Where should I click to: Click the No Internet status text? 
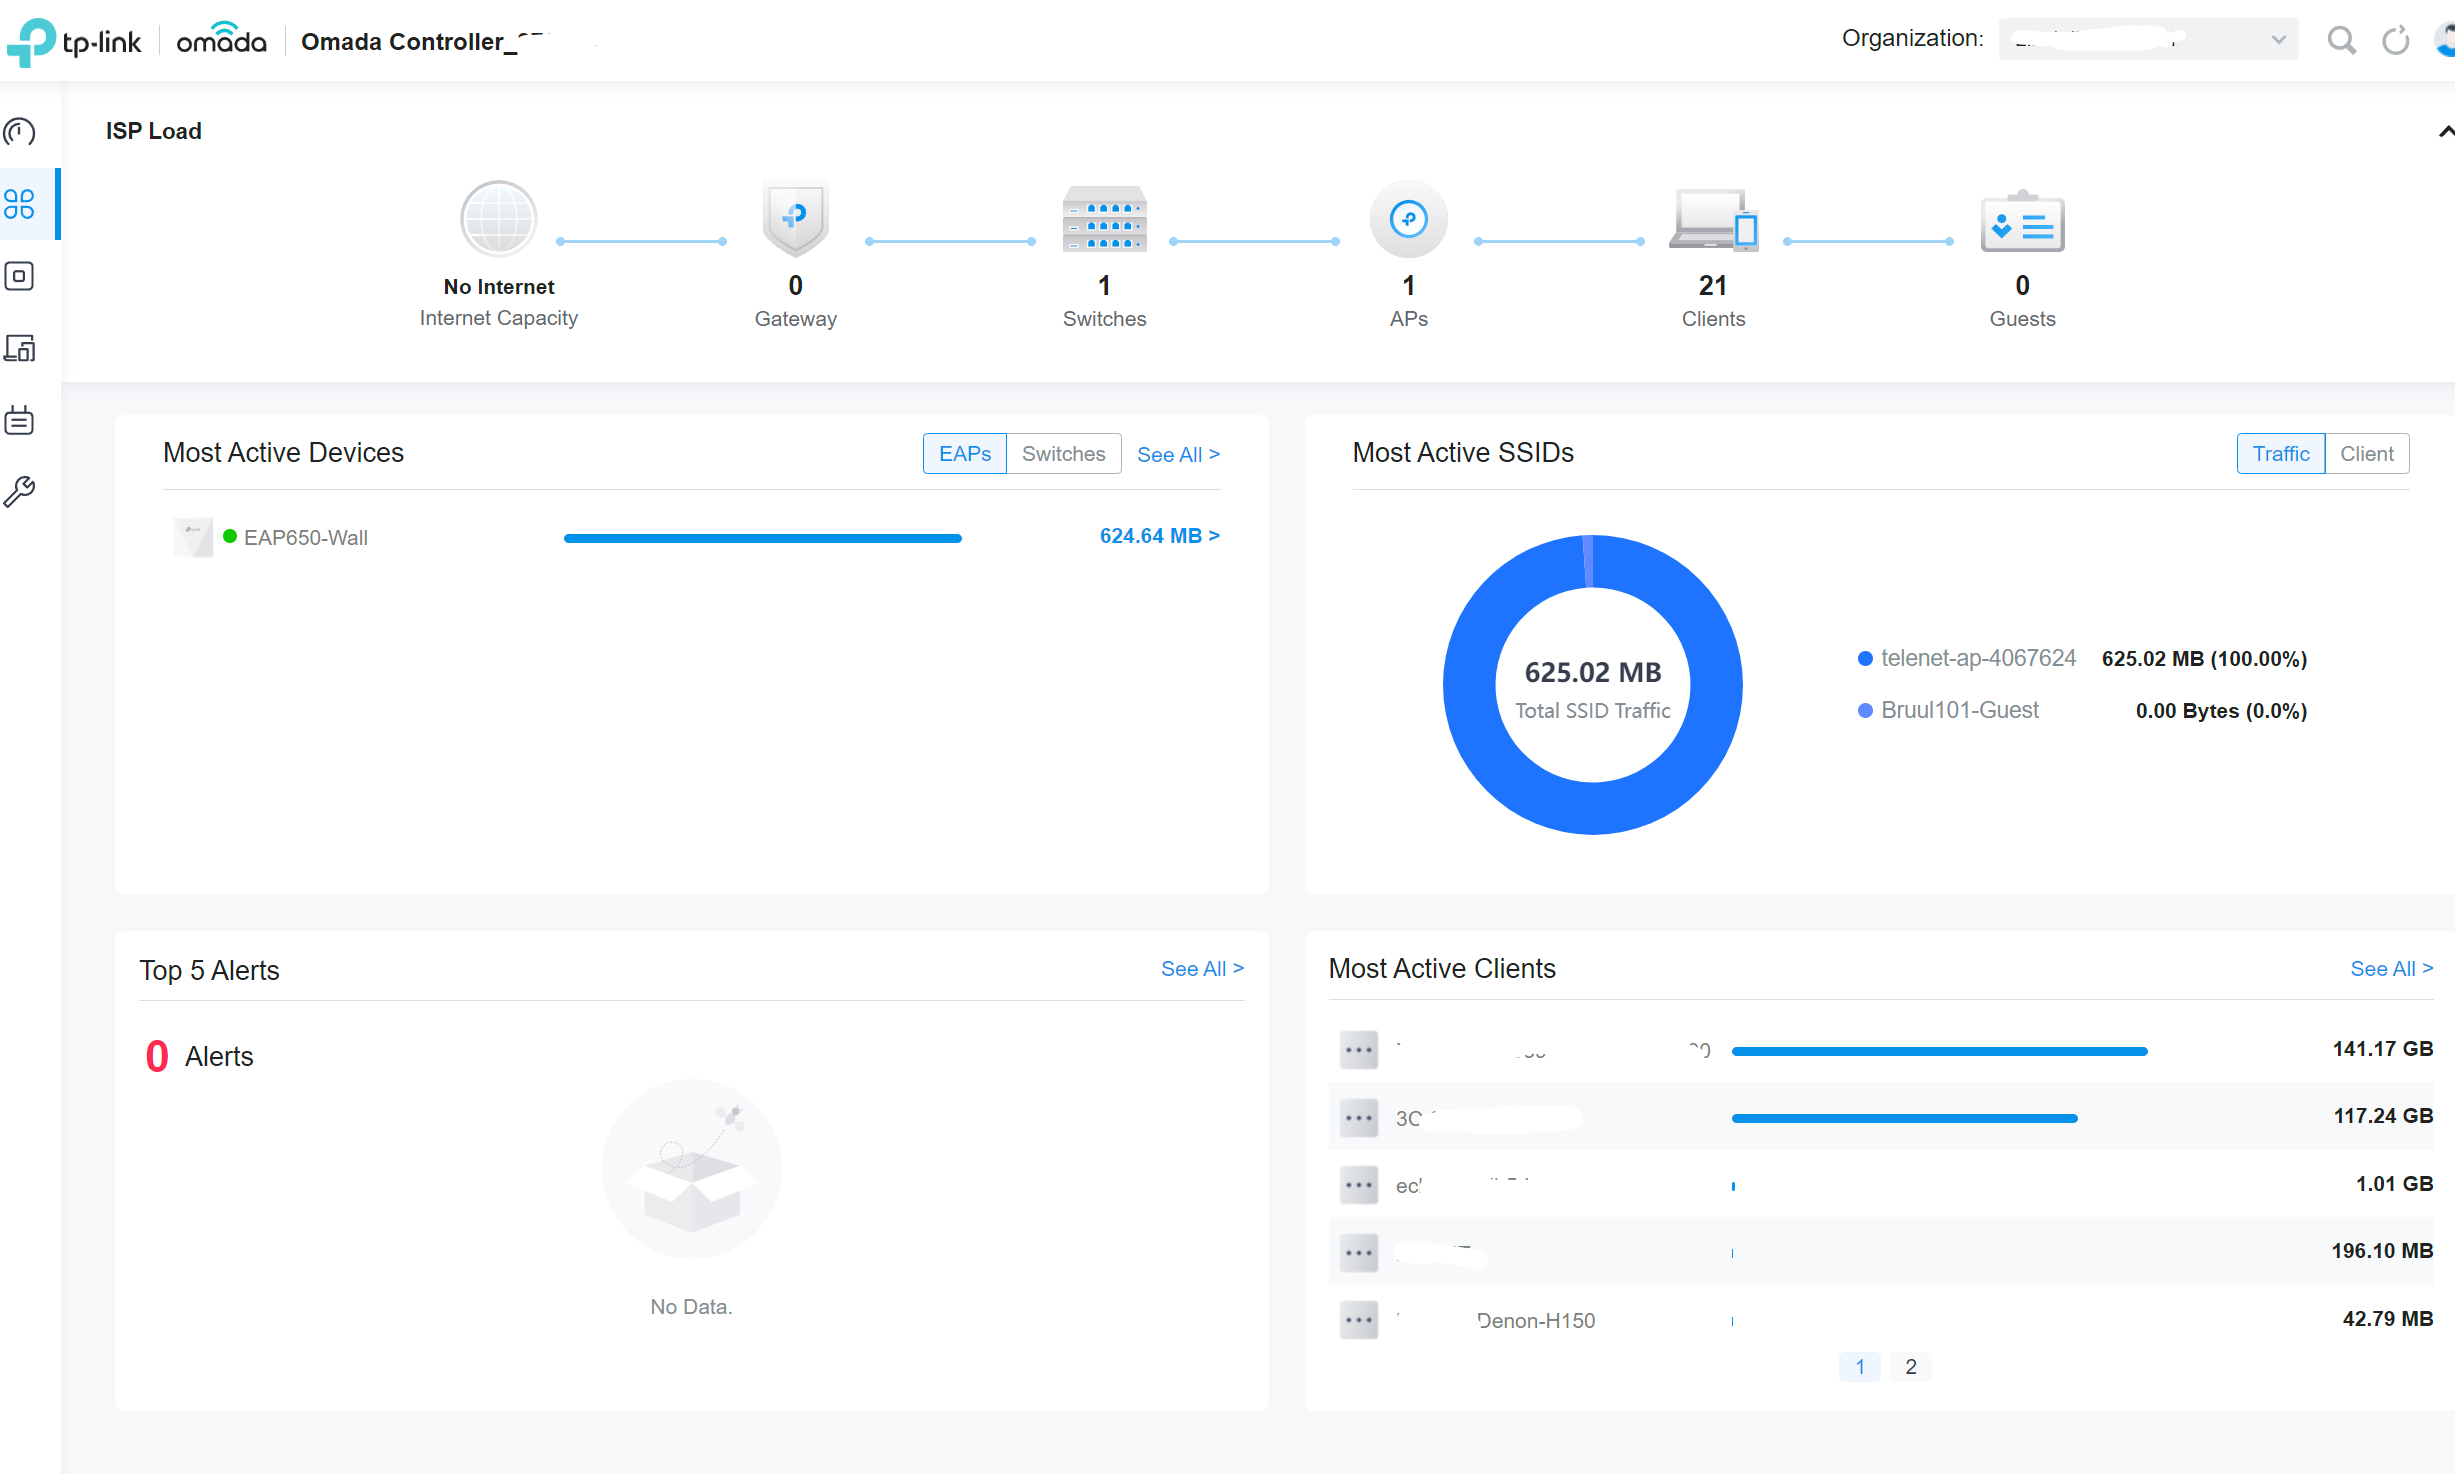tap(498, 287)
